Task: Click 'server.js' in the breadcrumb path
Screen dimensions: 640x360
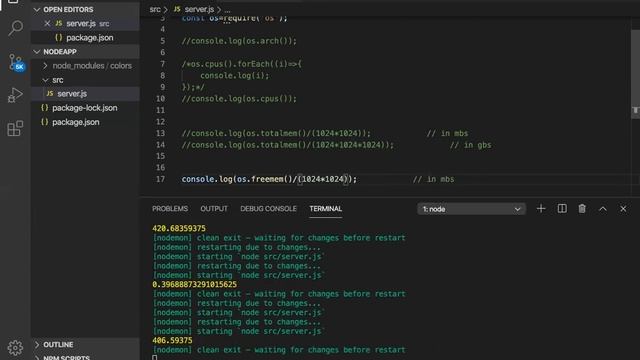Action: coord(199,9)
